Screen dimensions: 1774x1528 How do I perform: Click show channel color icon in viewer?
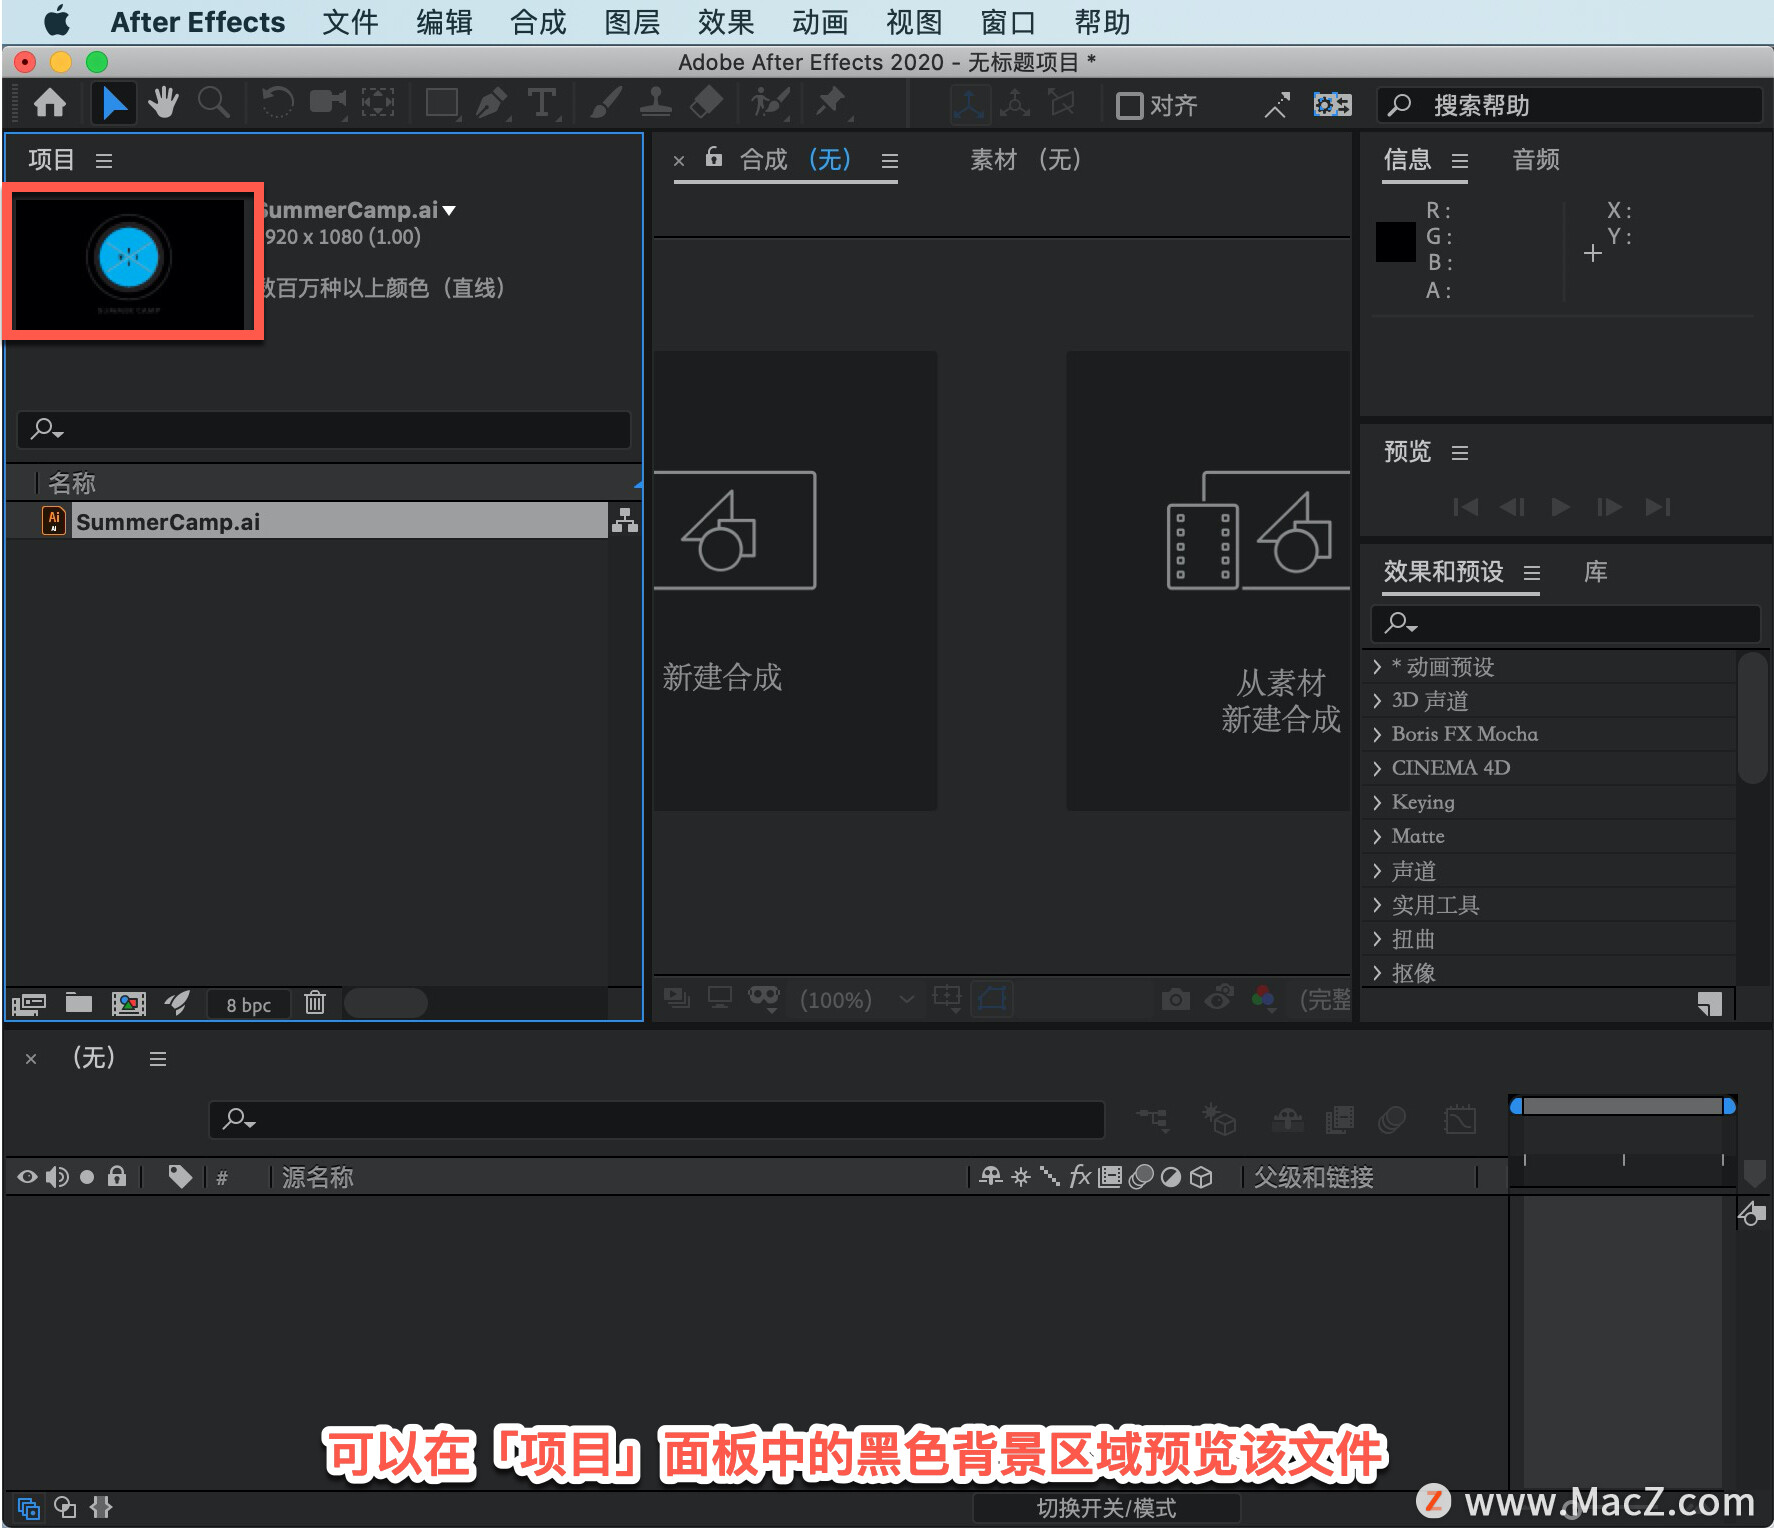click(1264, 998)
